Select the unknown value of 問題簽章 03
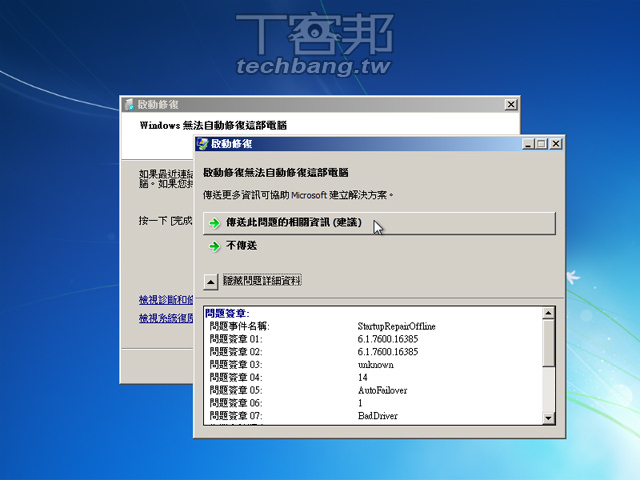This screenshot has height=480, width=640. [x=376, y=364]
